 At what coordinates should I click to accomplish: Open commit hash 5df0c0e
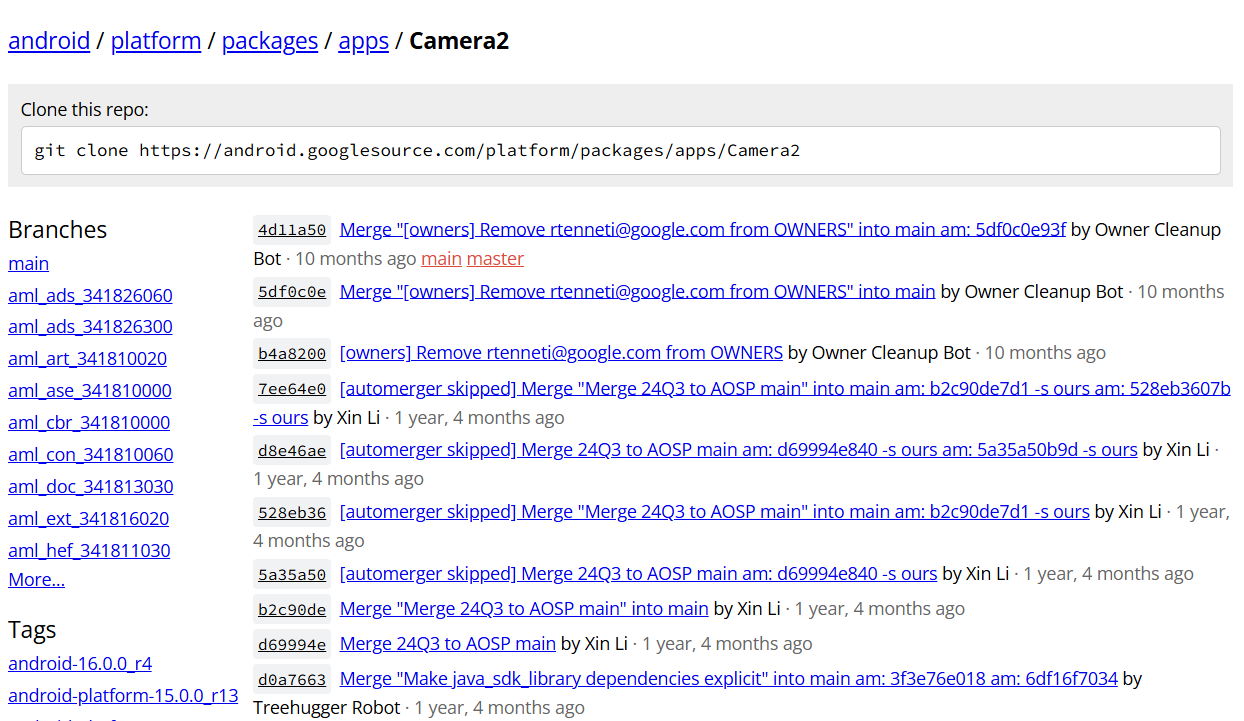tap(292, 292)
